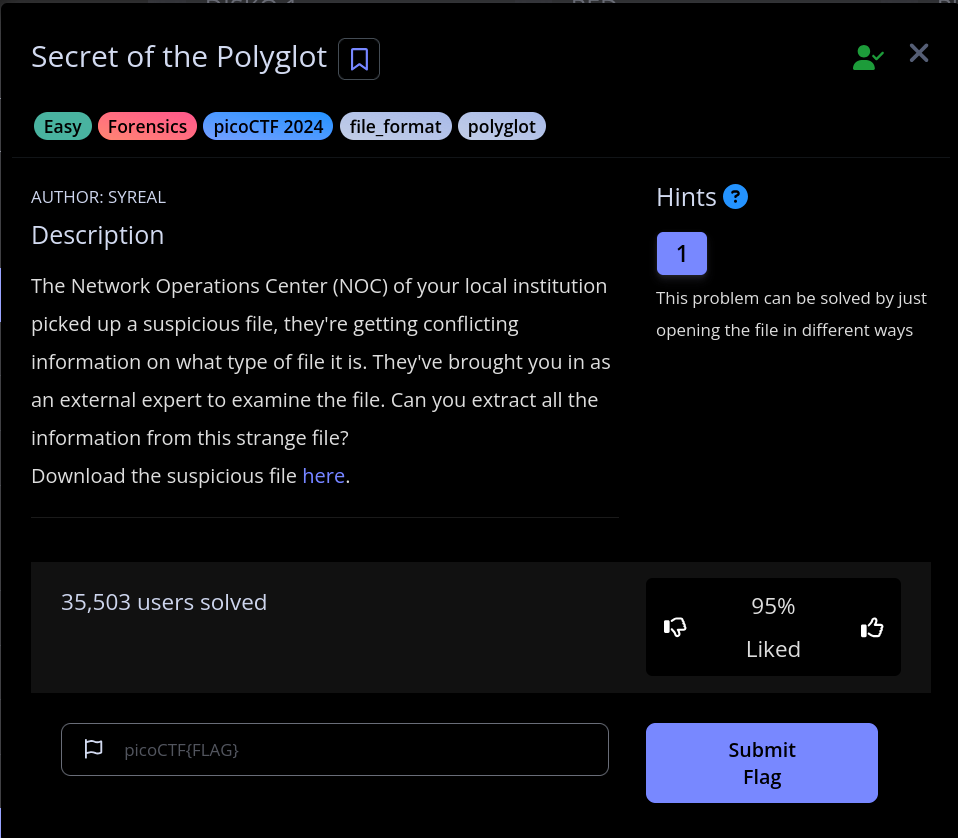The image size is (958, 838).
Task: Like the challenge with the thumbs up icon
Action: point(872,627)
